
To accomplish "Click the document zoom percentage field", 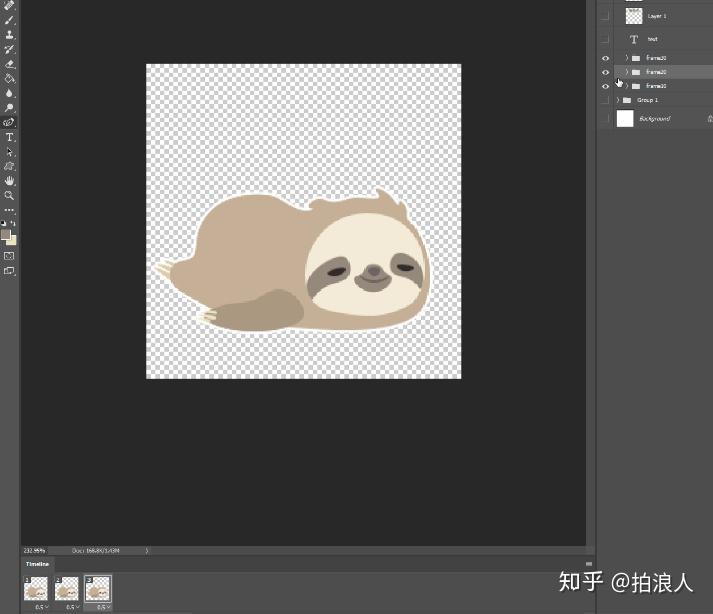I will (34, 550).
